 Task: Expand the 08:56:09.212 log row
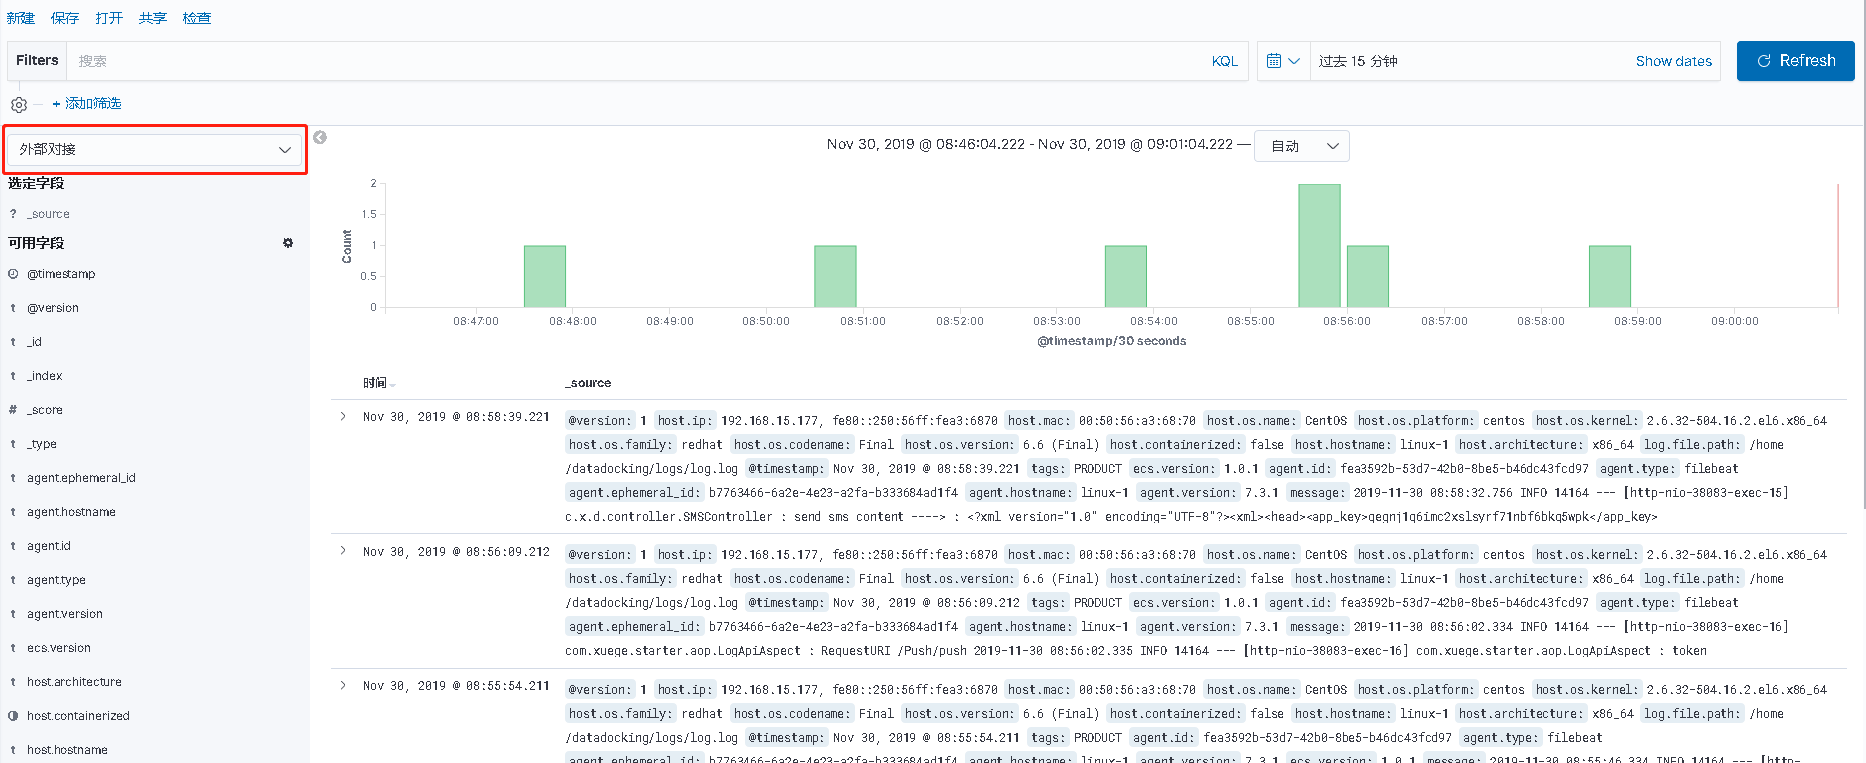click(x=343, y=551)
